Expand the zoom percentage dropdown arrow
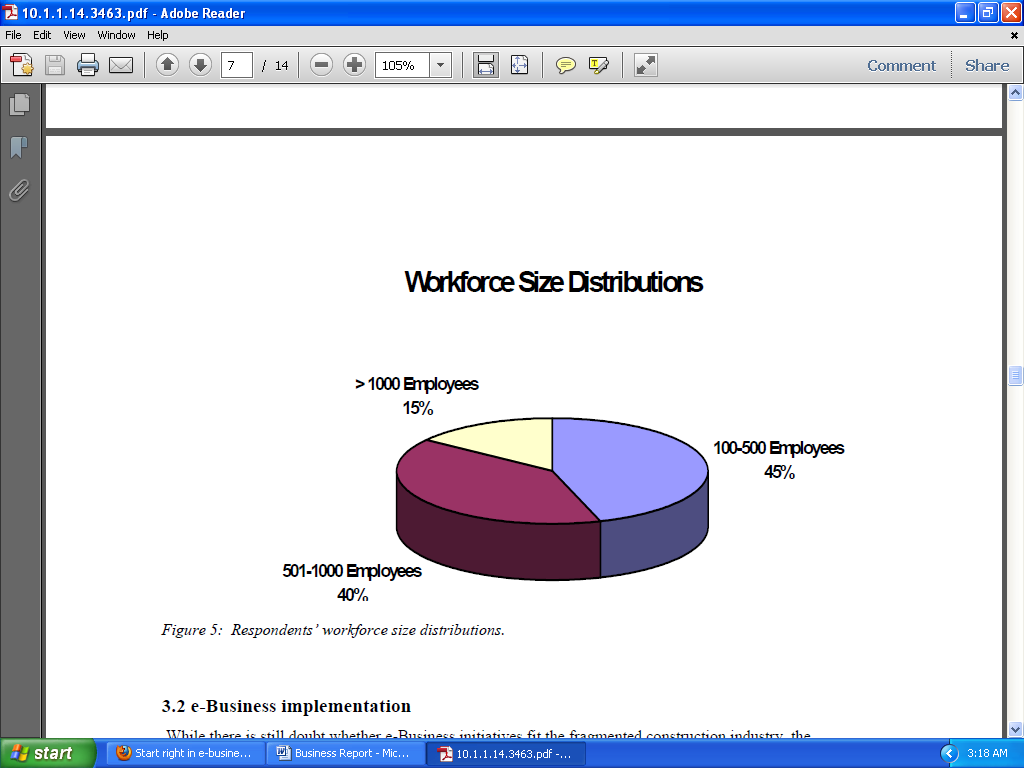Image resolution: width=1024 pixels, height=768 pixels. click(x=440, y=66)
